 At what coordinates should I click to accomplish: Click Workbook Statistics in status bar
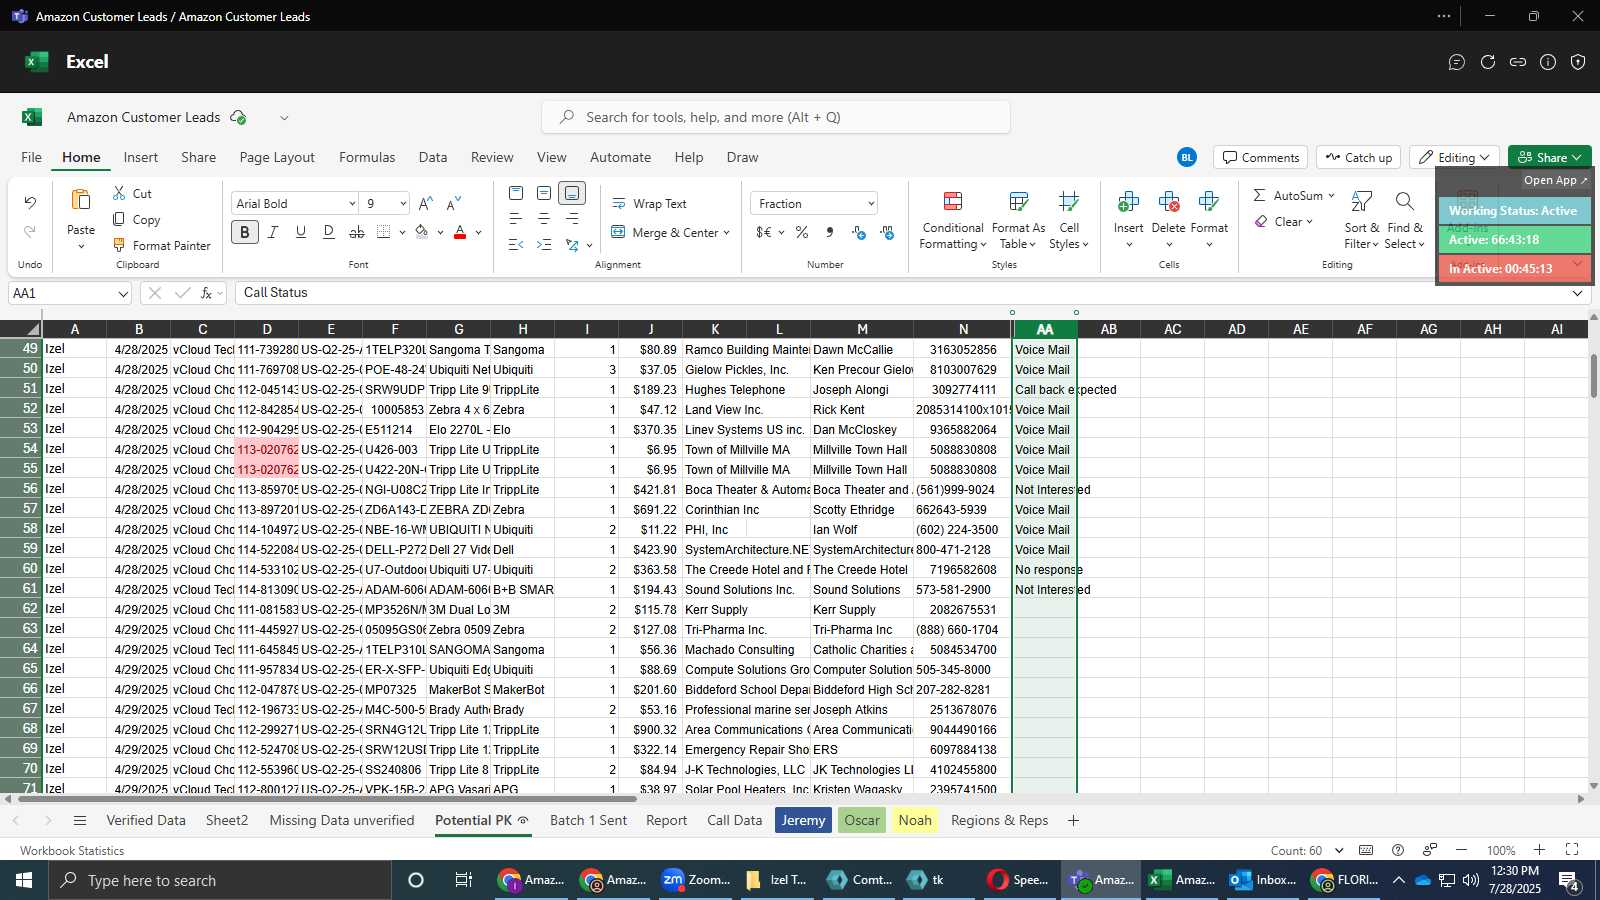click(72, 851)
